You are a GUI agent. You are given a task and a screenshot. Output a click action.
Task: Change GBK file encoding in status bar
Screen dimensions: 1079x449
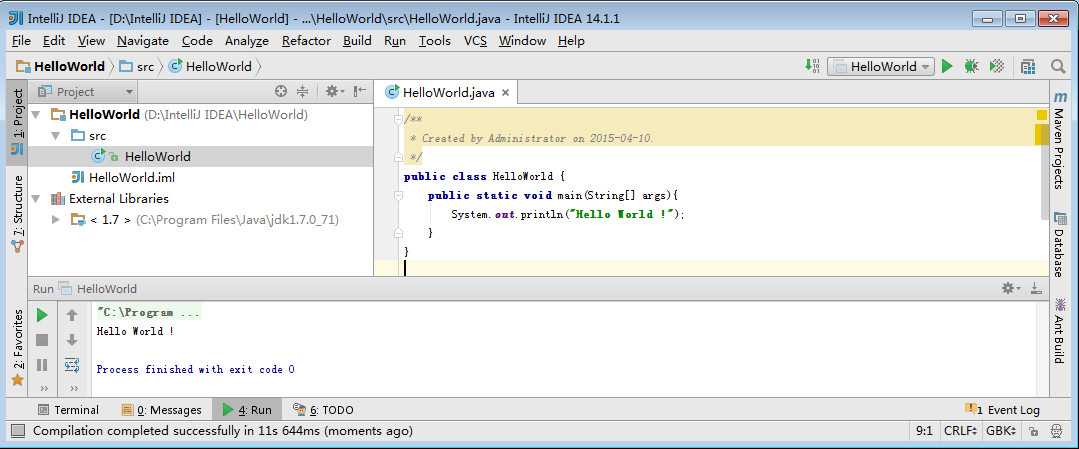pos(1001,431)
